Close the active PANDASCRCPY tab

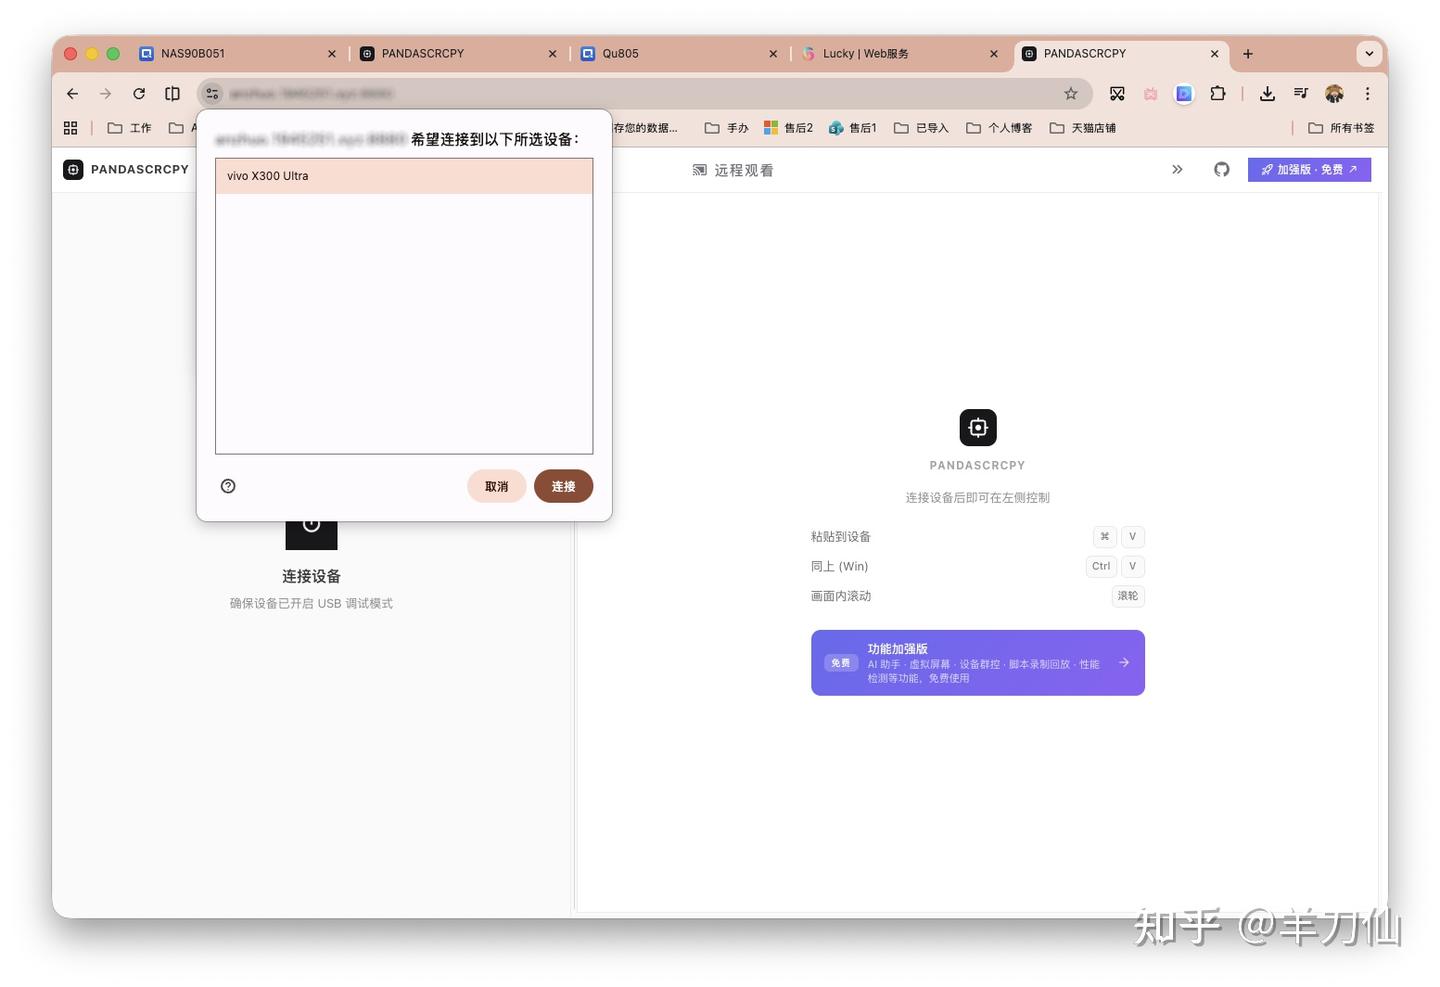coord(1215,54)
